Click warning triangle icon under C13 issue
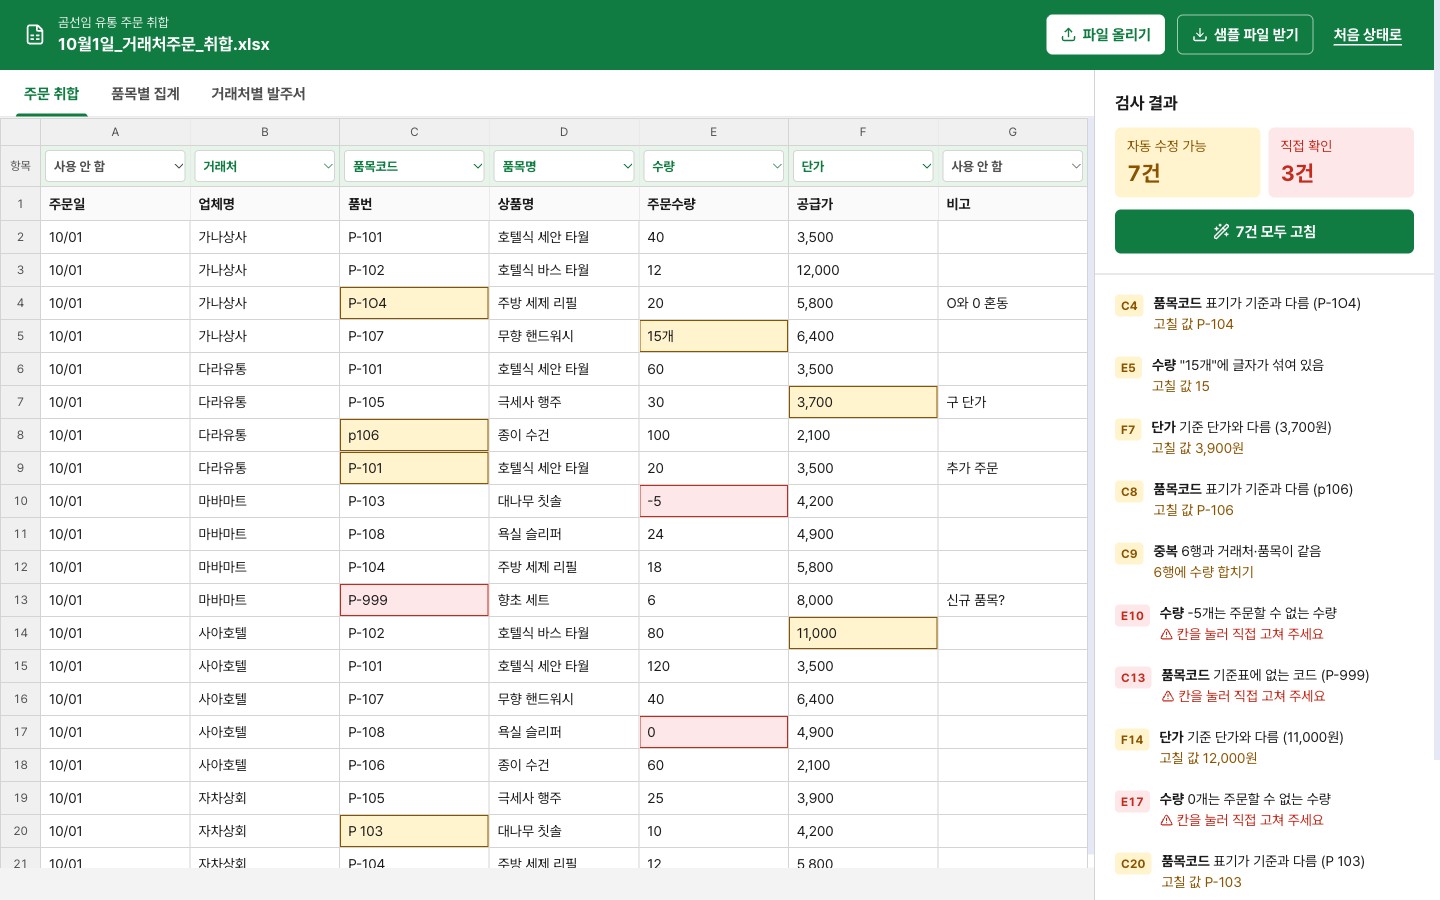Image resolution: width=1440 pixels, height=900 pixels. coord(1168,696)
